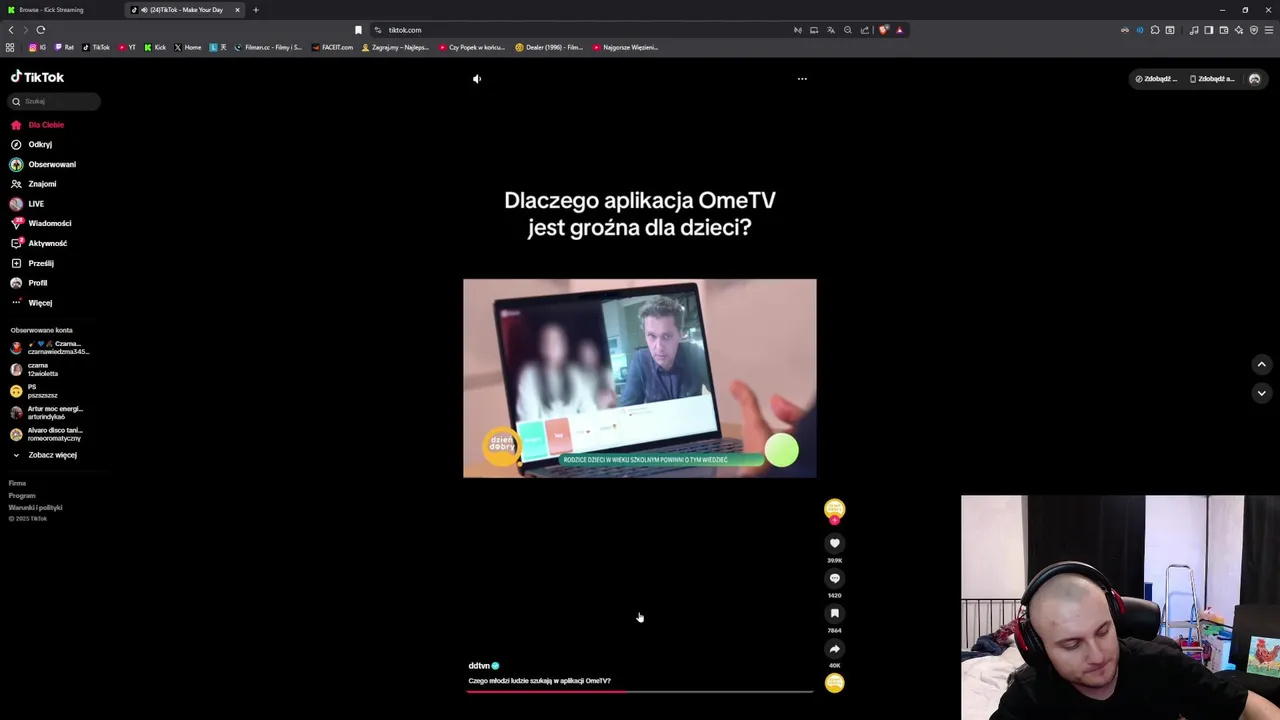Bookmark the video to favorites
Screen dimensions: 1280x720
coord(834,613)
